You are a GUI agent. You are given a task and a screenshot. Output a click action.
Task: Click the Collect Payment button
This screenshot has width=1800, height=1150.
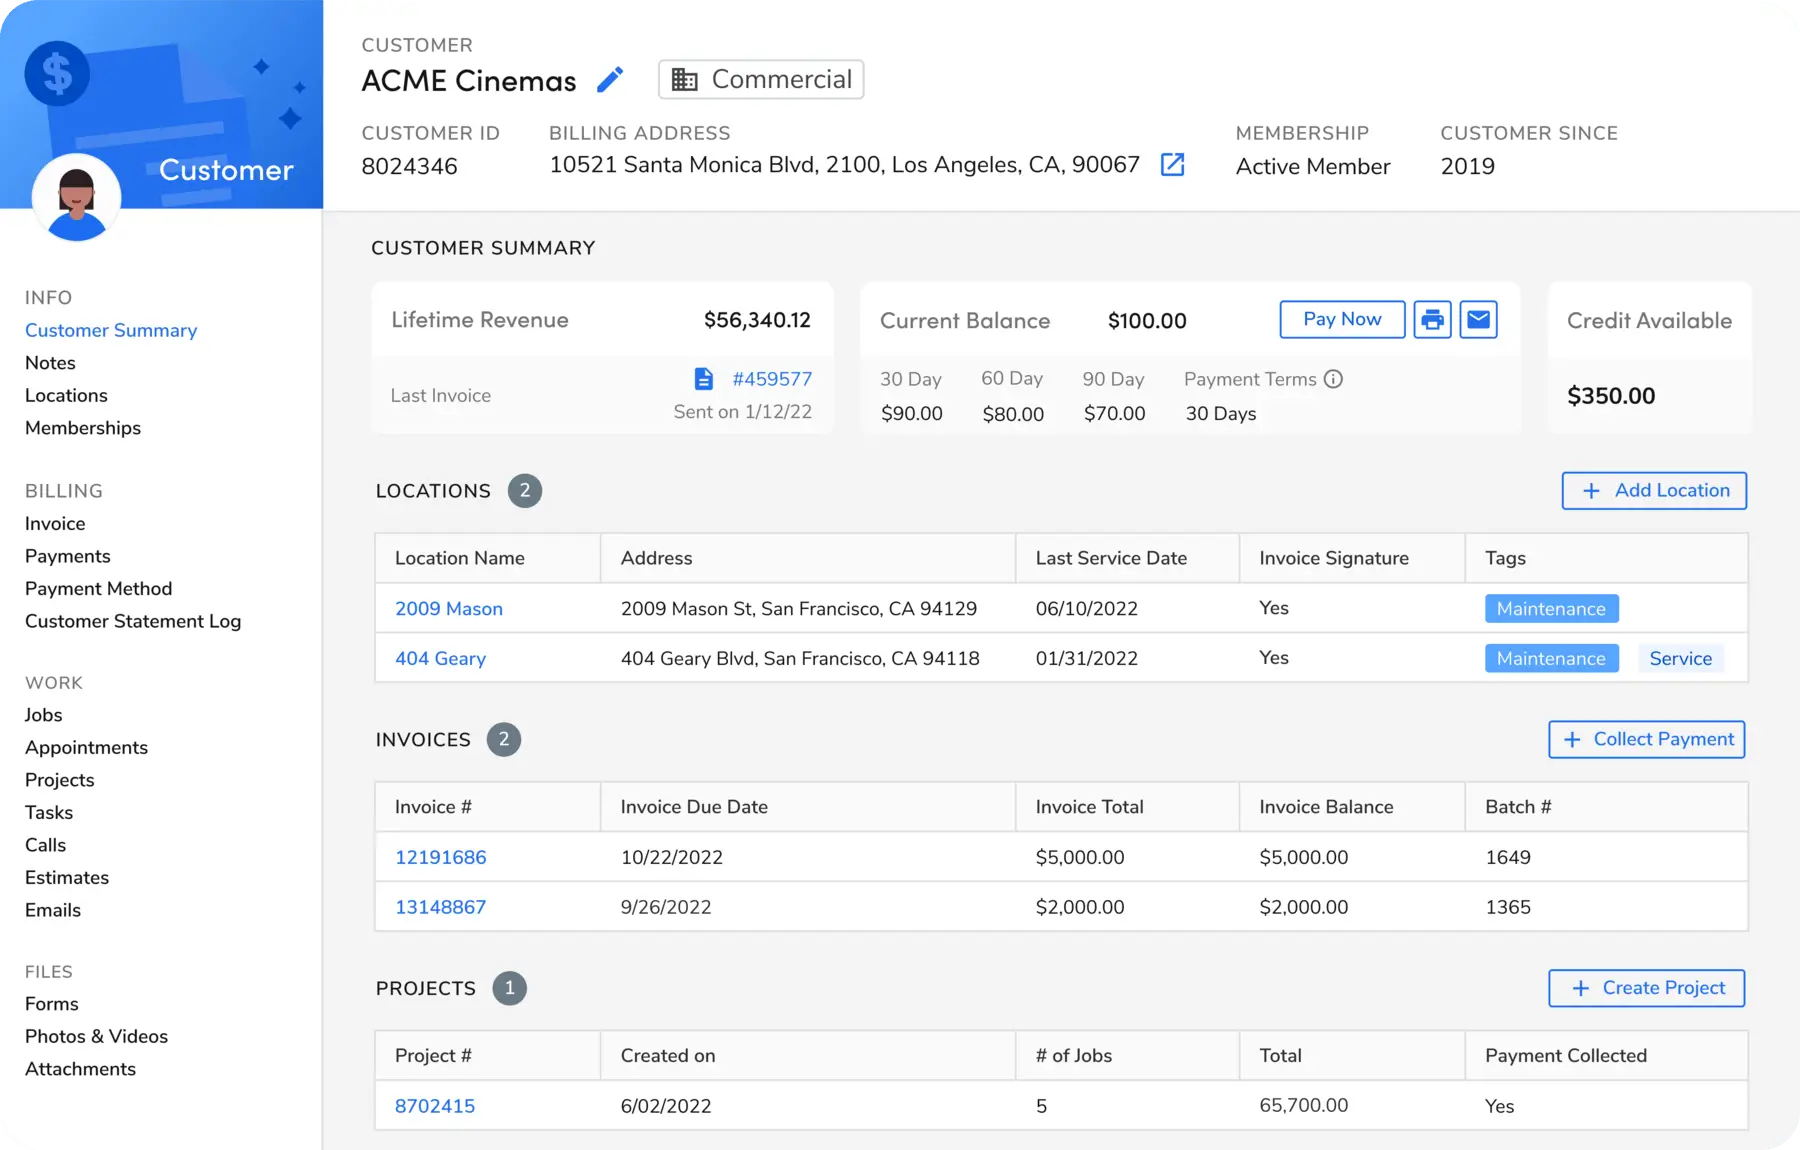point(1647,740)
